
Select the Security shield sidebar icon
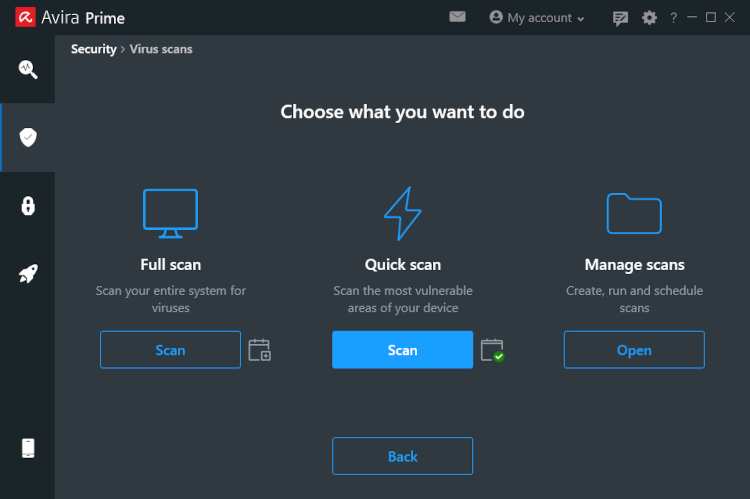(x=28, y=137)
